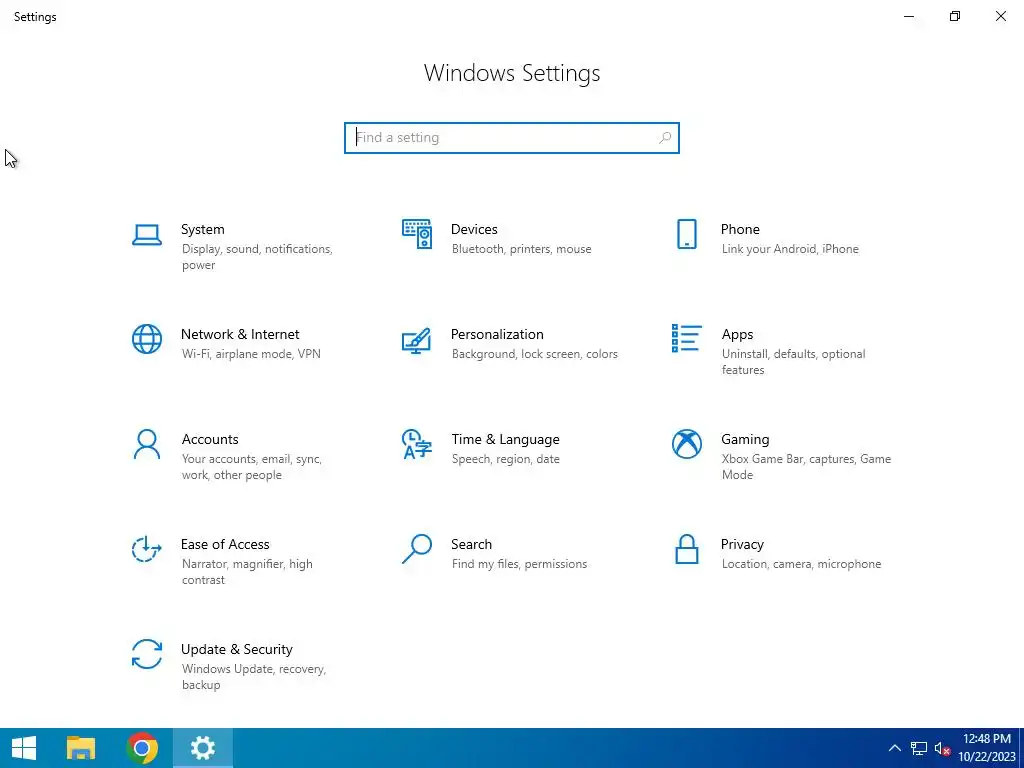
Task: Click the muted volume tray icon
Action: 942,748
